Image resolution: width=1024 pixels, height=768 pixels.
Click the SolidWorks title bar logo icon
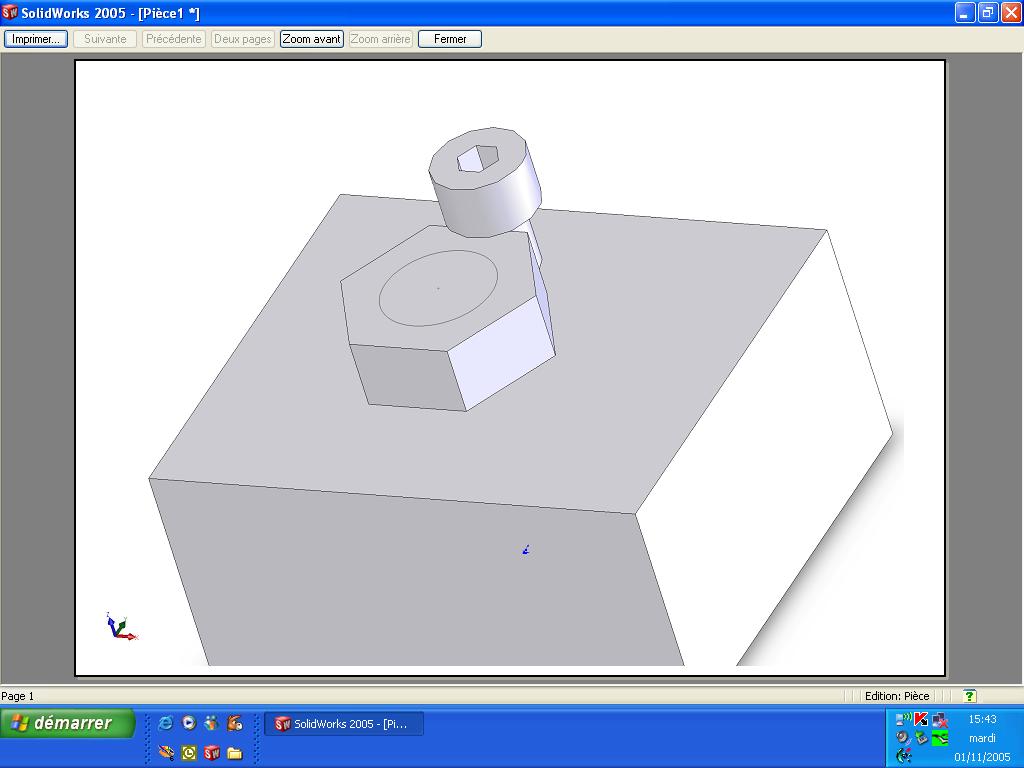tap(10, 13)
